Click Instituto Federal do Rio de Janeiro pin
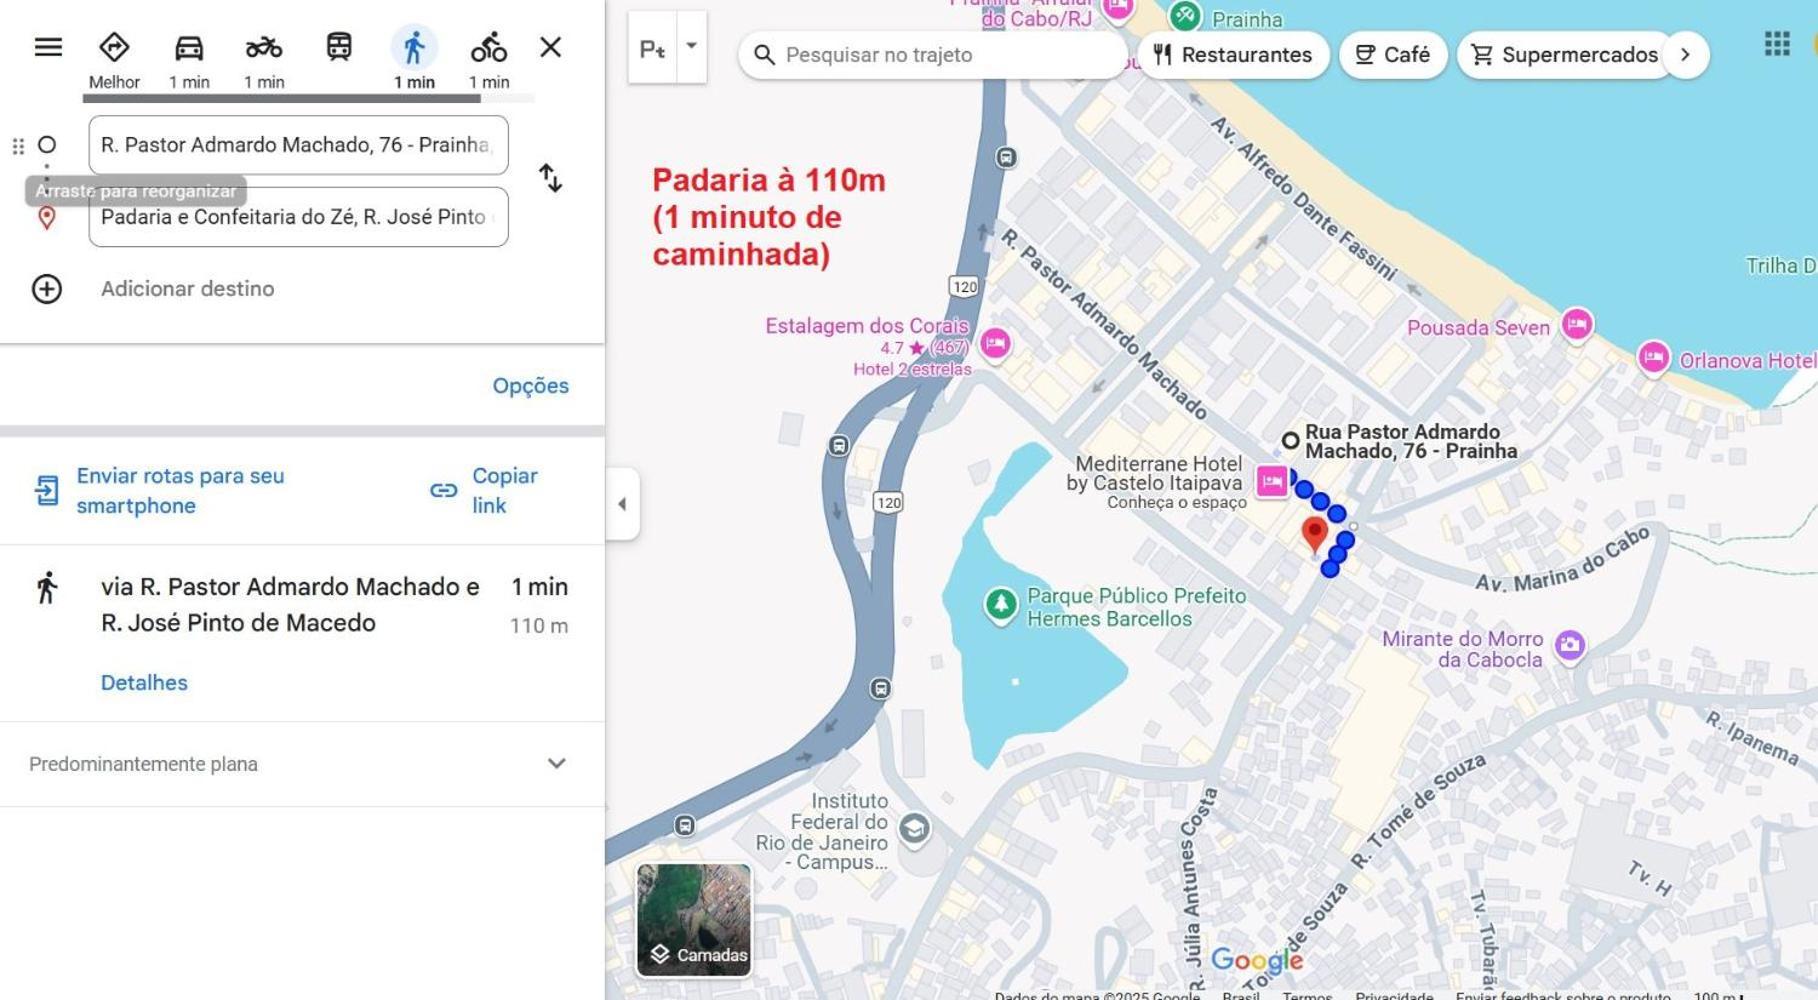Screen dimensions: 1818x1000 (x=914, y=828)
